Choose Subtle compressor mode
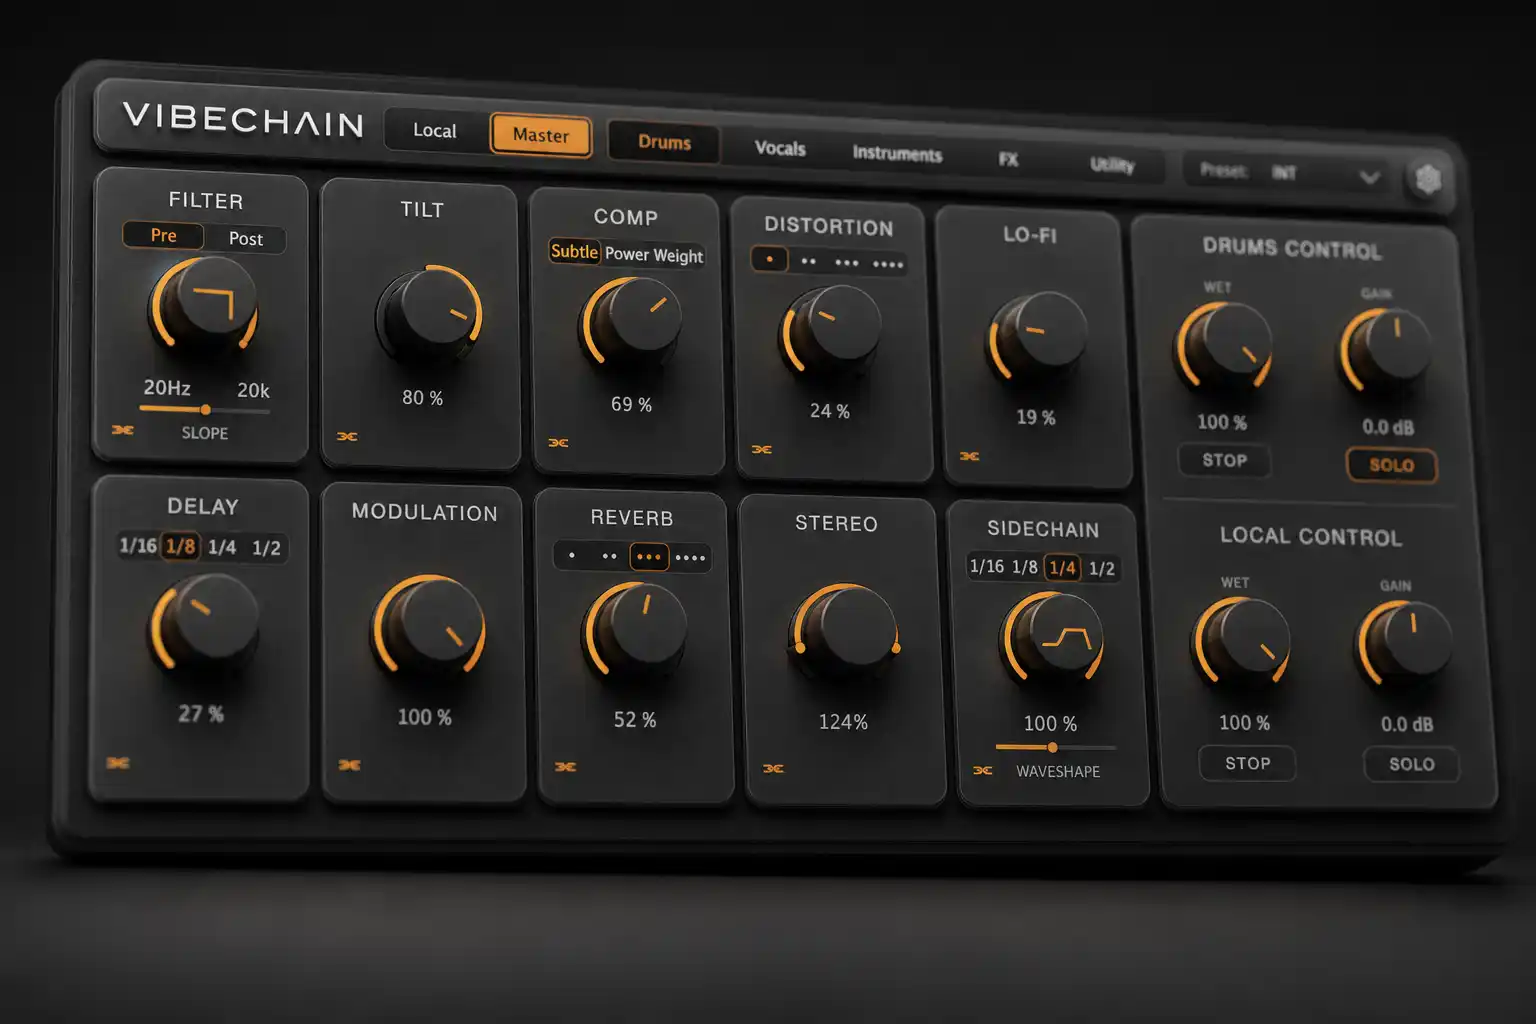The width and height of the screenshot is (1536, 1024). pos(574,251)
